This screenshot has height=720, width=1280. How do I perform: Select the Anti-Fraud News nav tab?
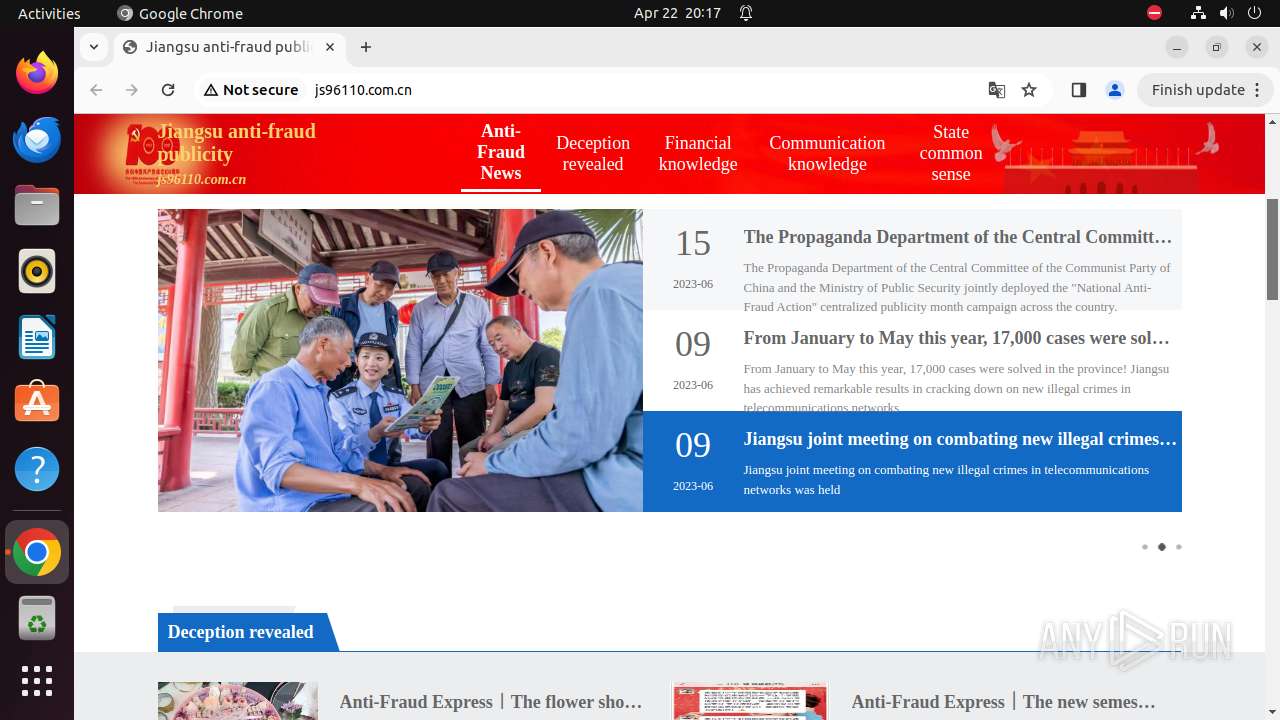coord(501,152)
